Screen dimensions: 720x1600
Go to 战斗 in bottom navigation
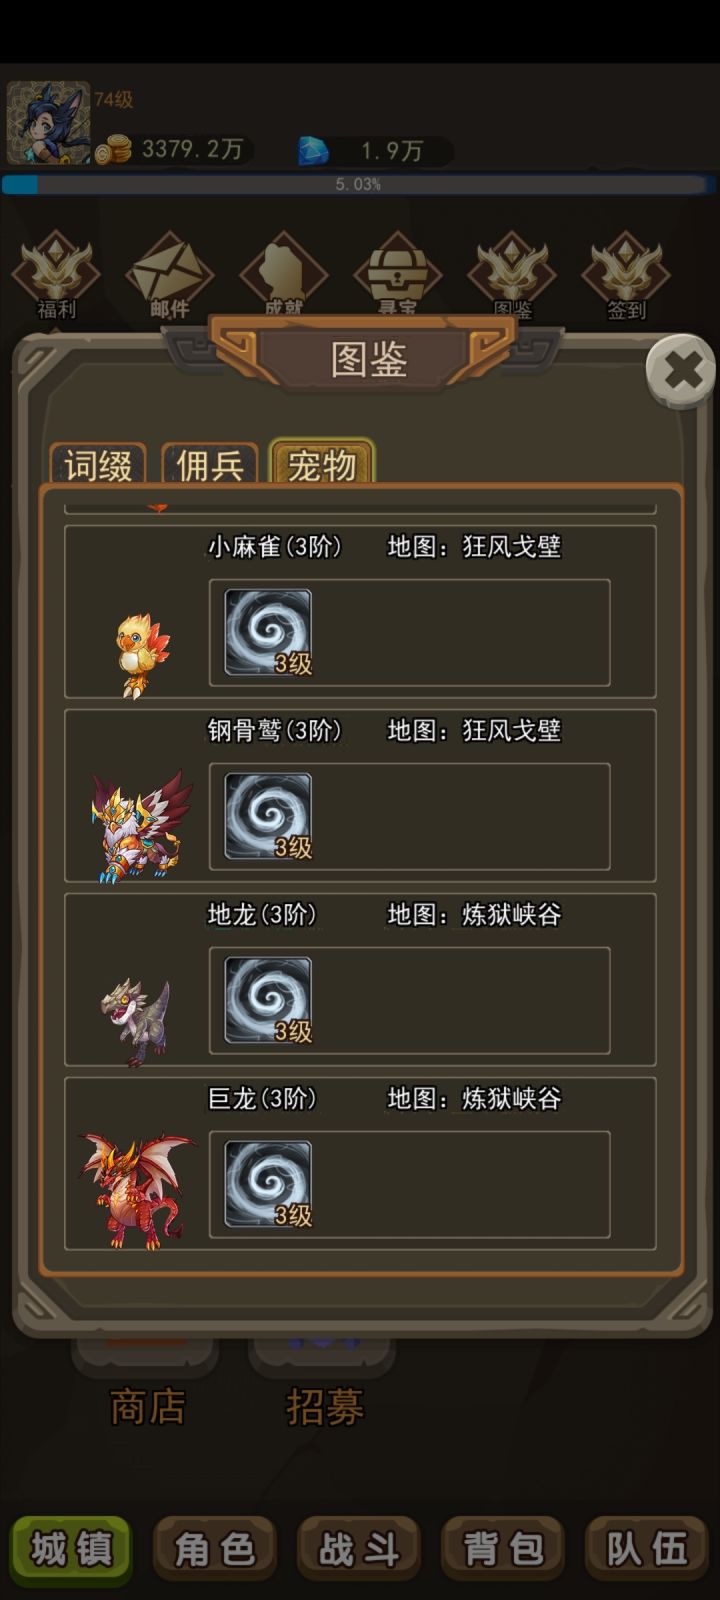359,1549
